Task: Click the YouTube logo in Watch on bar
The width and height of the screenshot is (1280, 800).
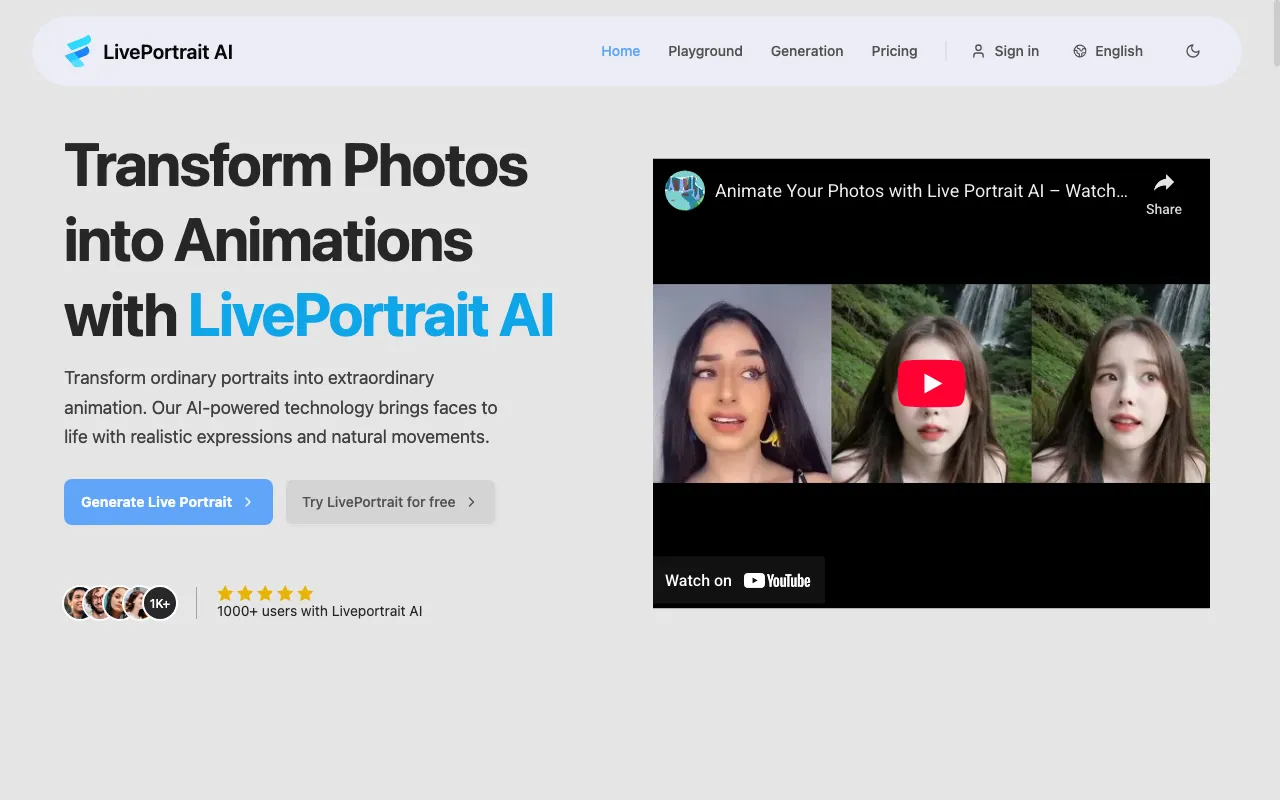Action: tap(777, 580)
